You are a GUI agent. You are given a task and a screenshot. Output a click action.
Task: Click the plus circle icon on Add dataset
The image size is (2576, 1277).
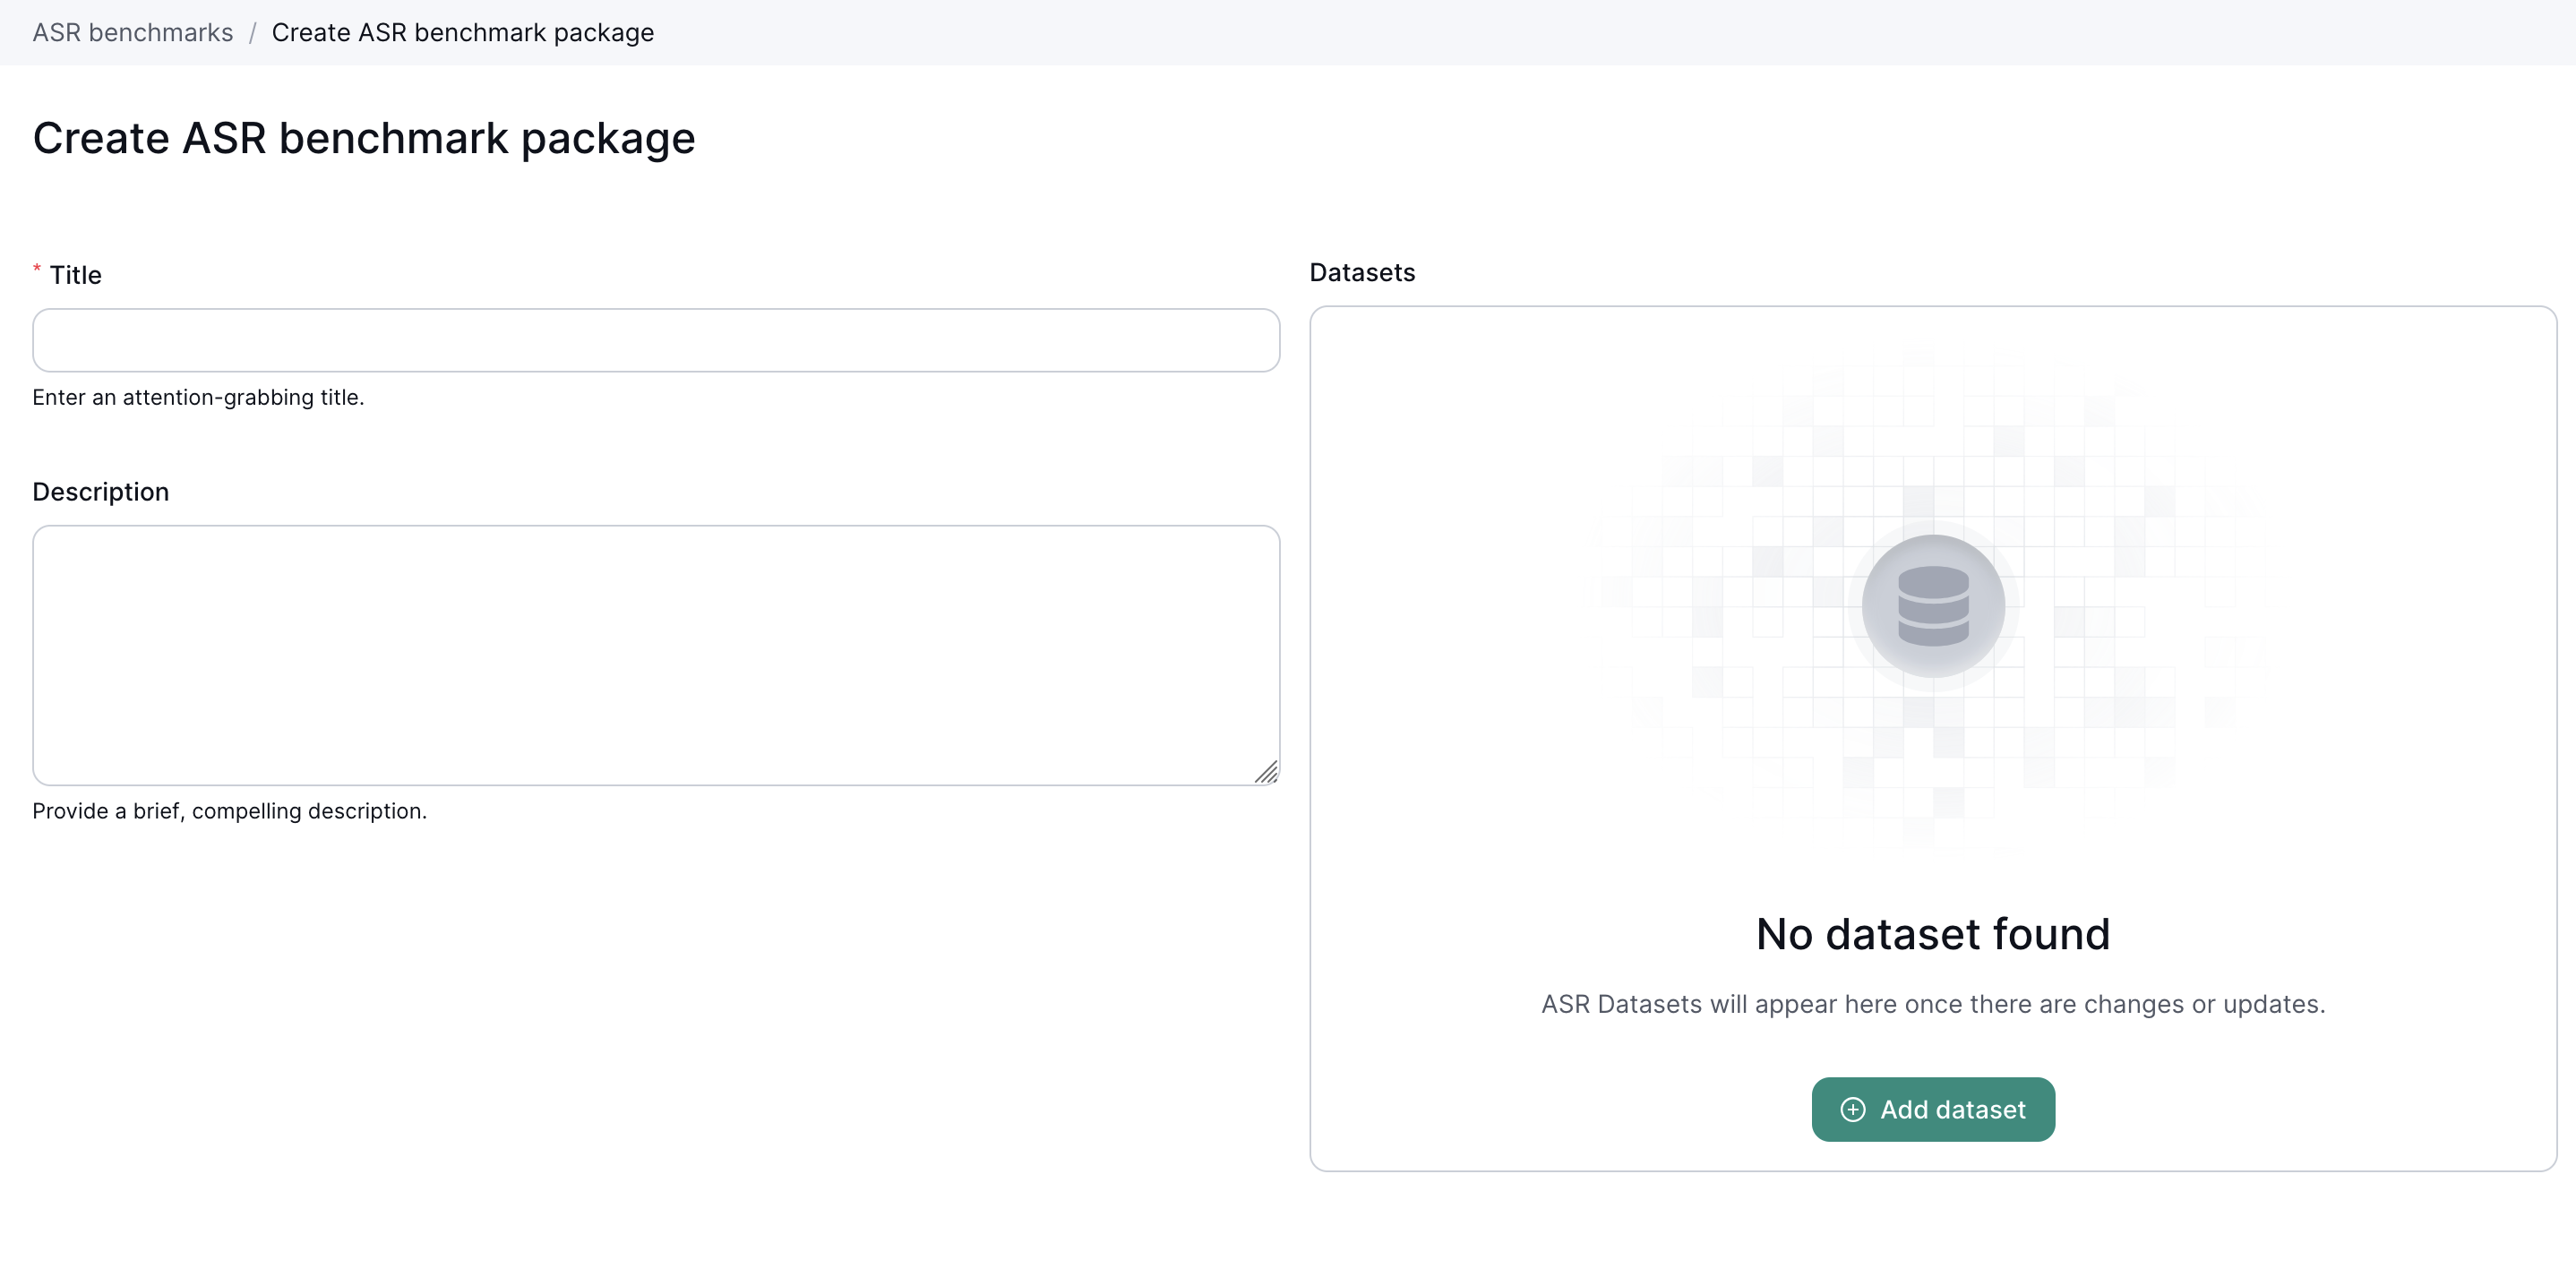click(x=1852, y=1109)
